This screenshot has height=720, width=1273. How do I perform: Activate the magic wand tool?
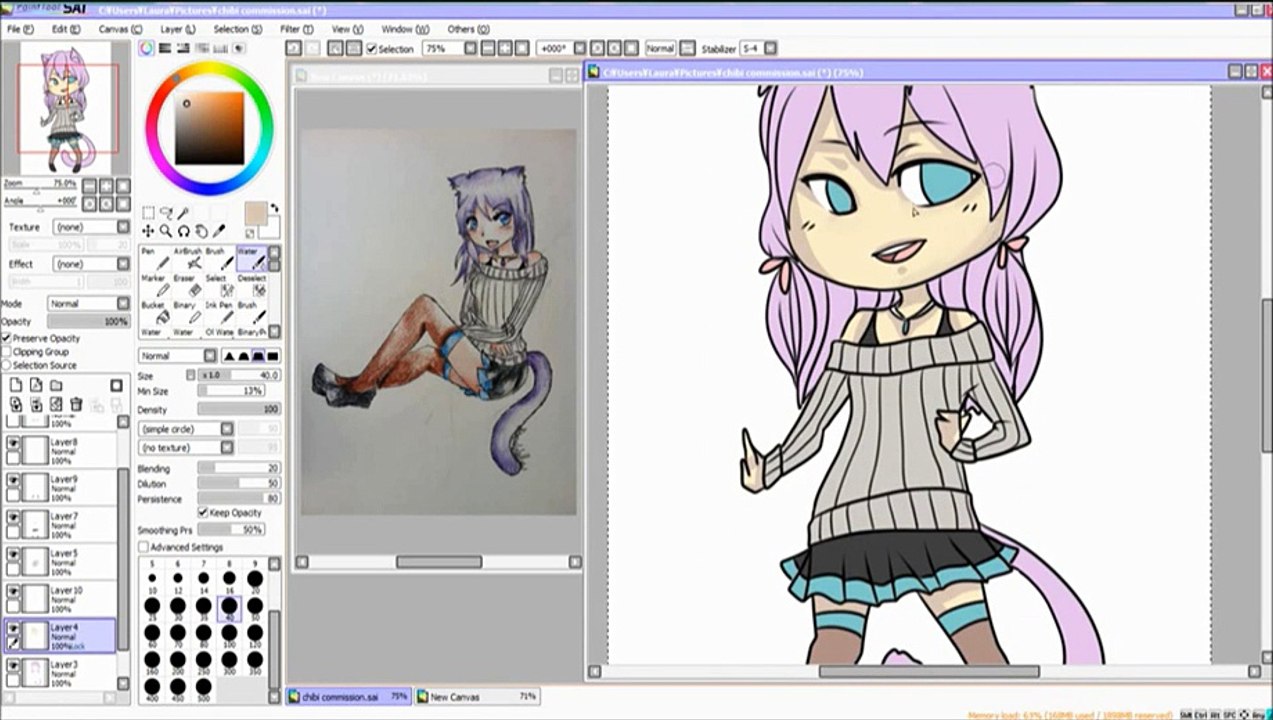click(184, 213)
